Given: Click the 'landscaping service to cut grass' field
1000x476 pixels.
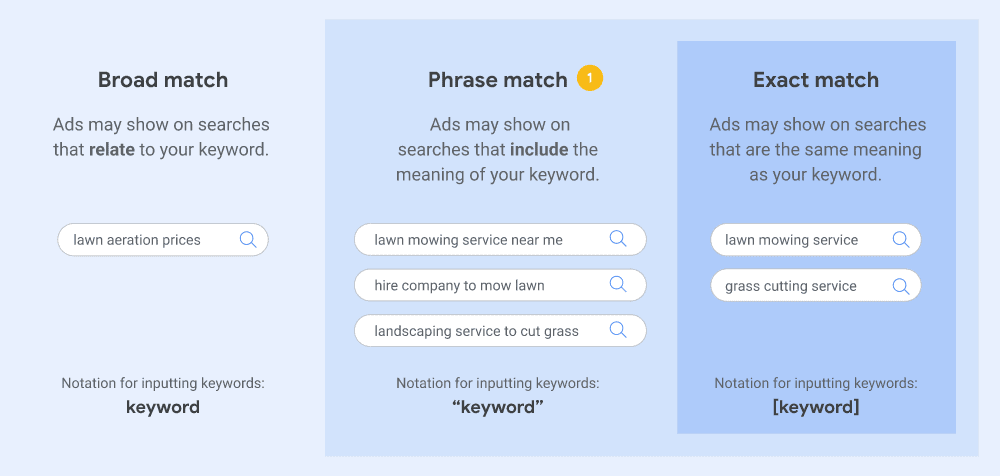Looking at the screenshot, I should point(501,331).
